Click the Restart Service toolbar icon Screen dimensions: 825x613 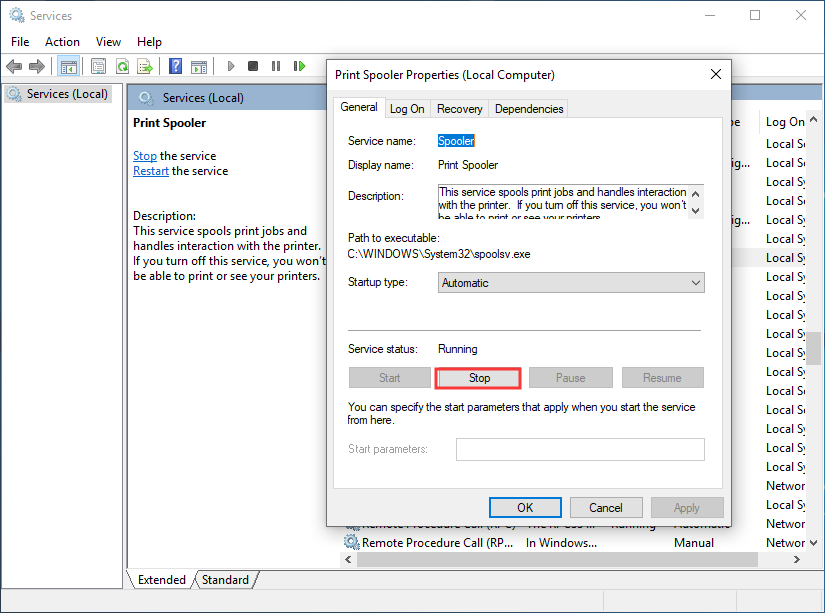[x=299, y=66]
